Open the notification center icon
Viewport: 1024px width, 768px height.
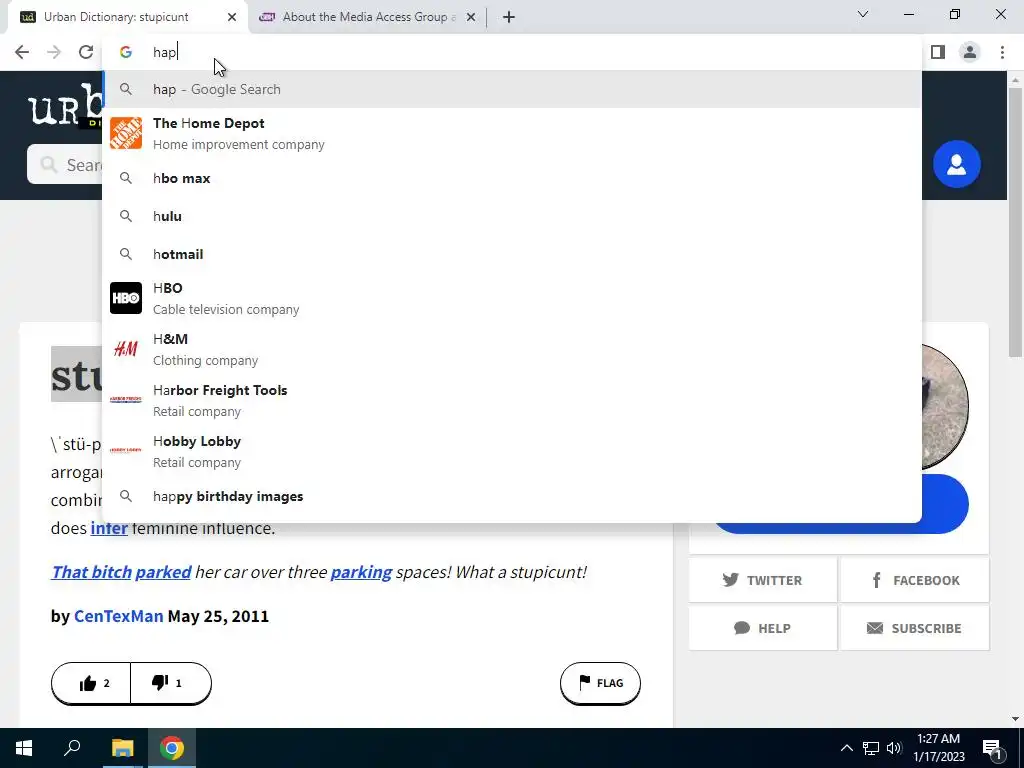coord(991,748)
